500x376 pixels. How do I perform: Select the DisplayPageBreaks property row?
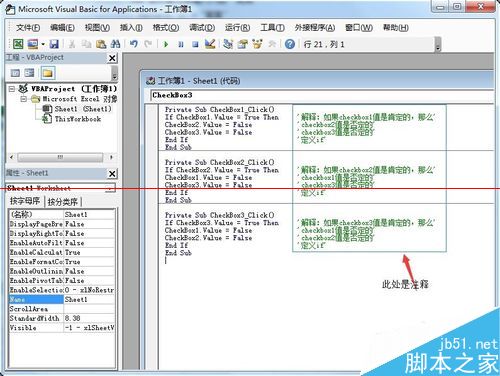click(62, 224)
